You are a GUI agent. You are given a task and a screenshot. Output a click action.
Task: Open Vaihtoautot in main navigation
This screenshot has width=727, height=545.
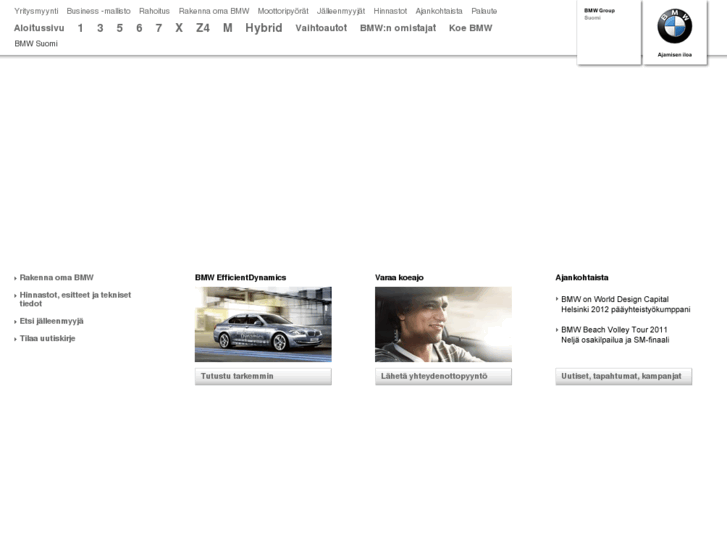click(x=321, y=28)
